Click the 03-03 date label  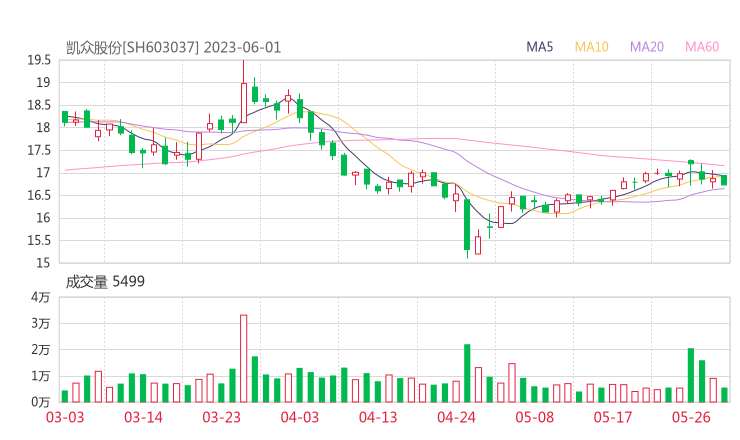click(x=65, y=417)
